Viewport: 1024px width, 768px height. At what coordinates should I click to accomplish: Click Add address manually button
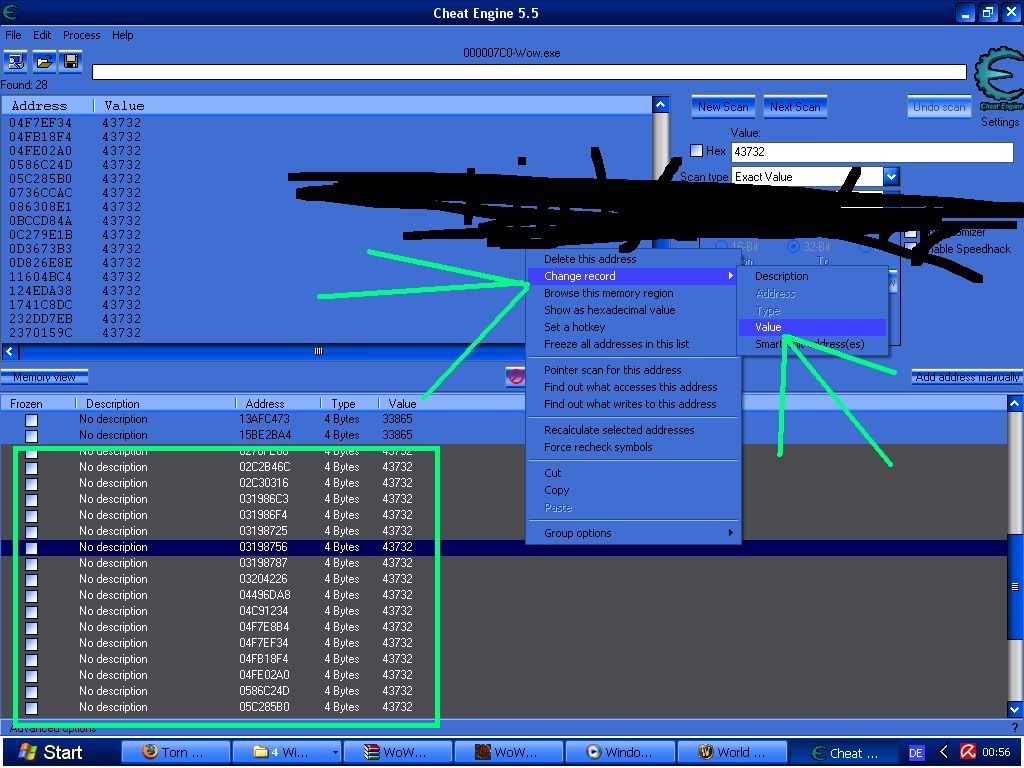tap(967, 377)
